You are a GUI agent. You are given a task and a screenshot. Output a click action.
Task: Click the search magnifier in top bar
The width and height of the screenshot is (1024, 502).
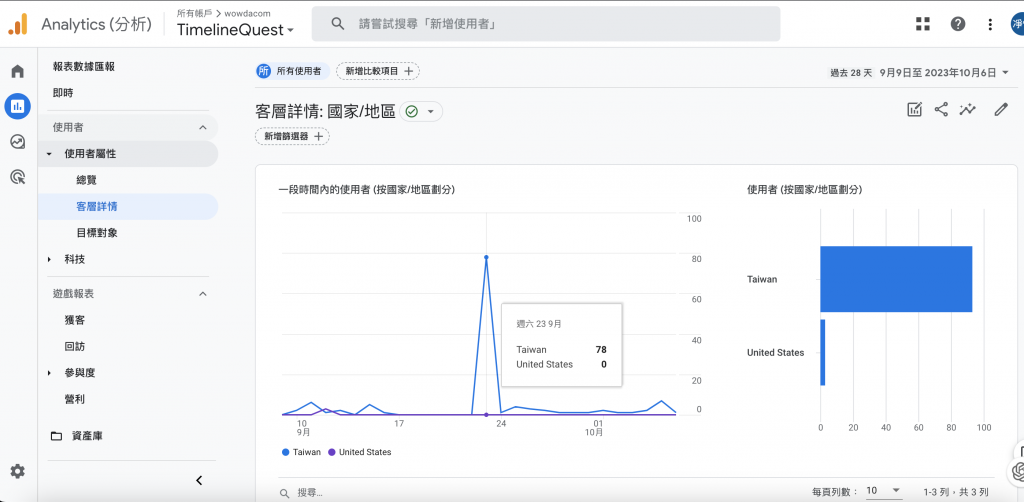point(338,24)
